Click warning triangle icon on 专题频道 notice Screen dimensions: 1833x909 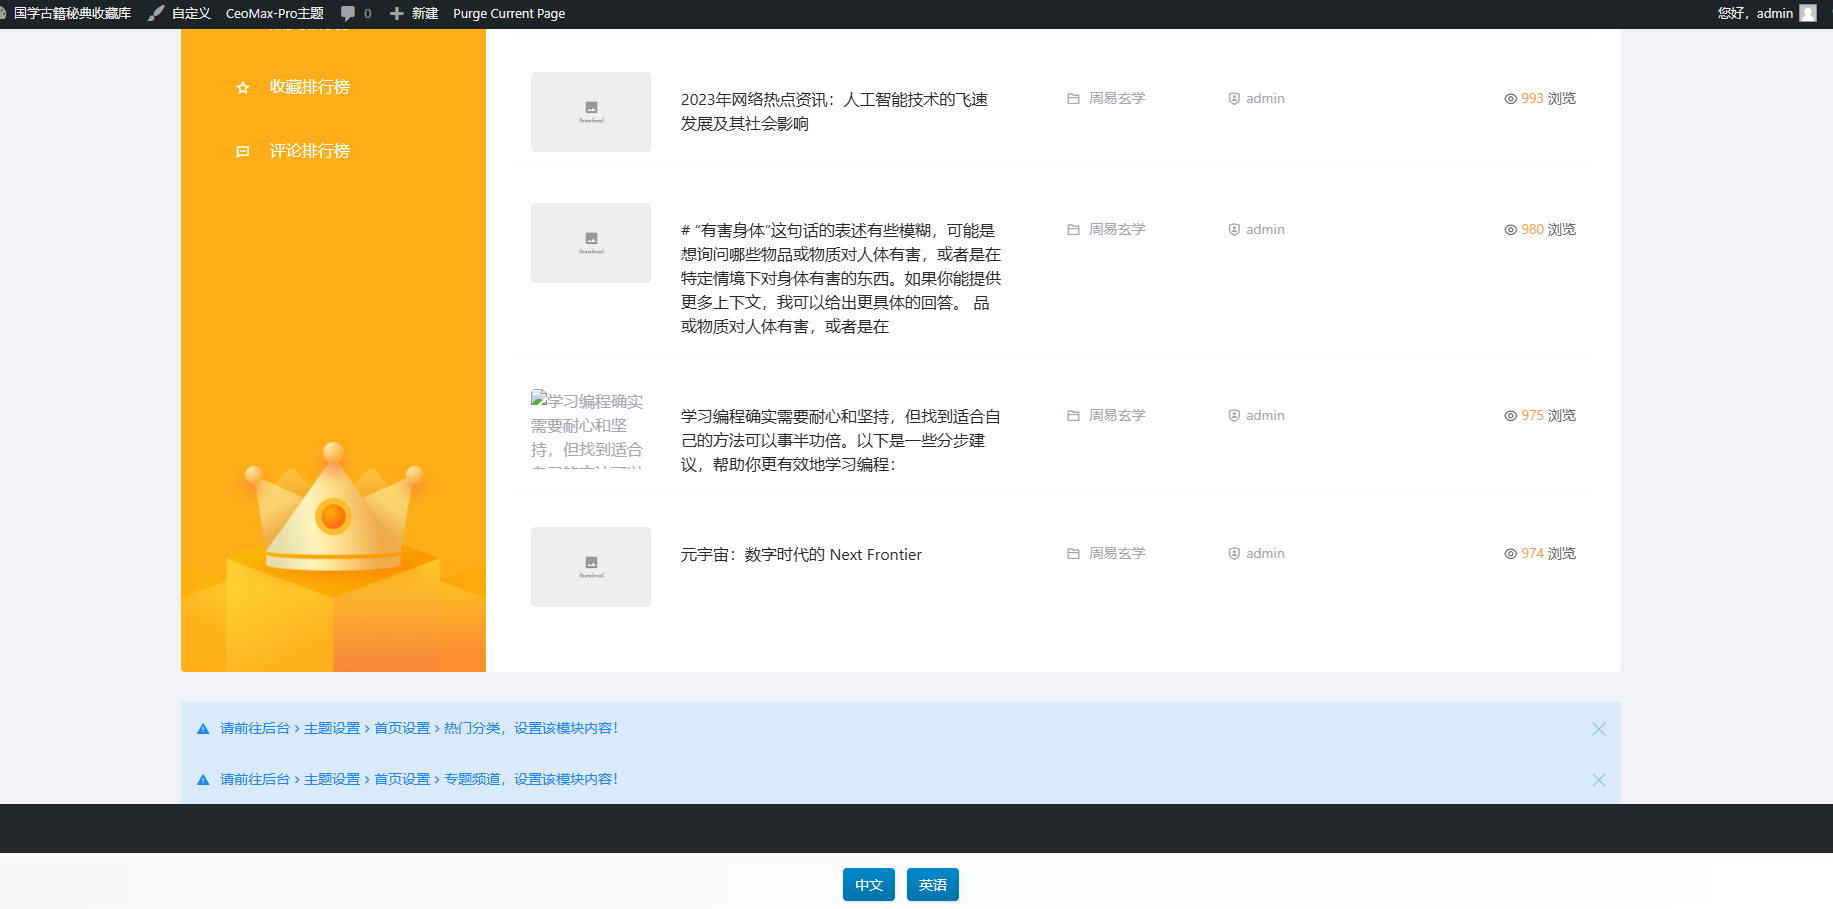coord(203,780)
